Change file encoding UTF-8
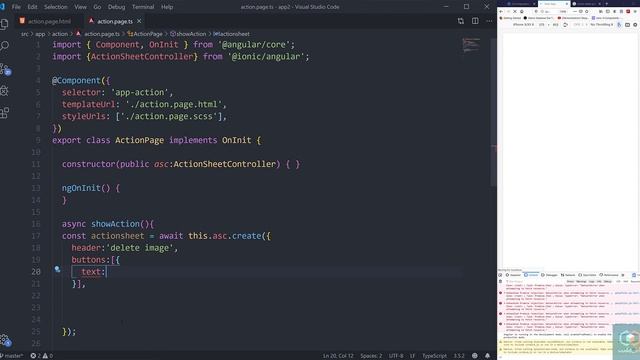The width and height of the screenshot is (640, 360). pos(396,356)
